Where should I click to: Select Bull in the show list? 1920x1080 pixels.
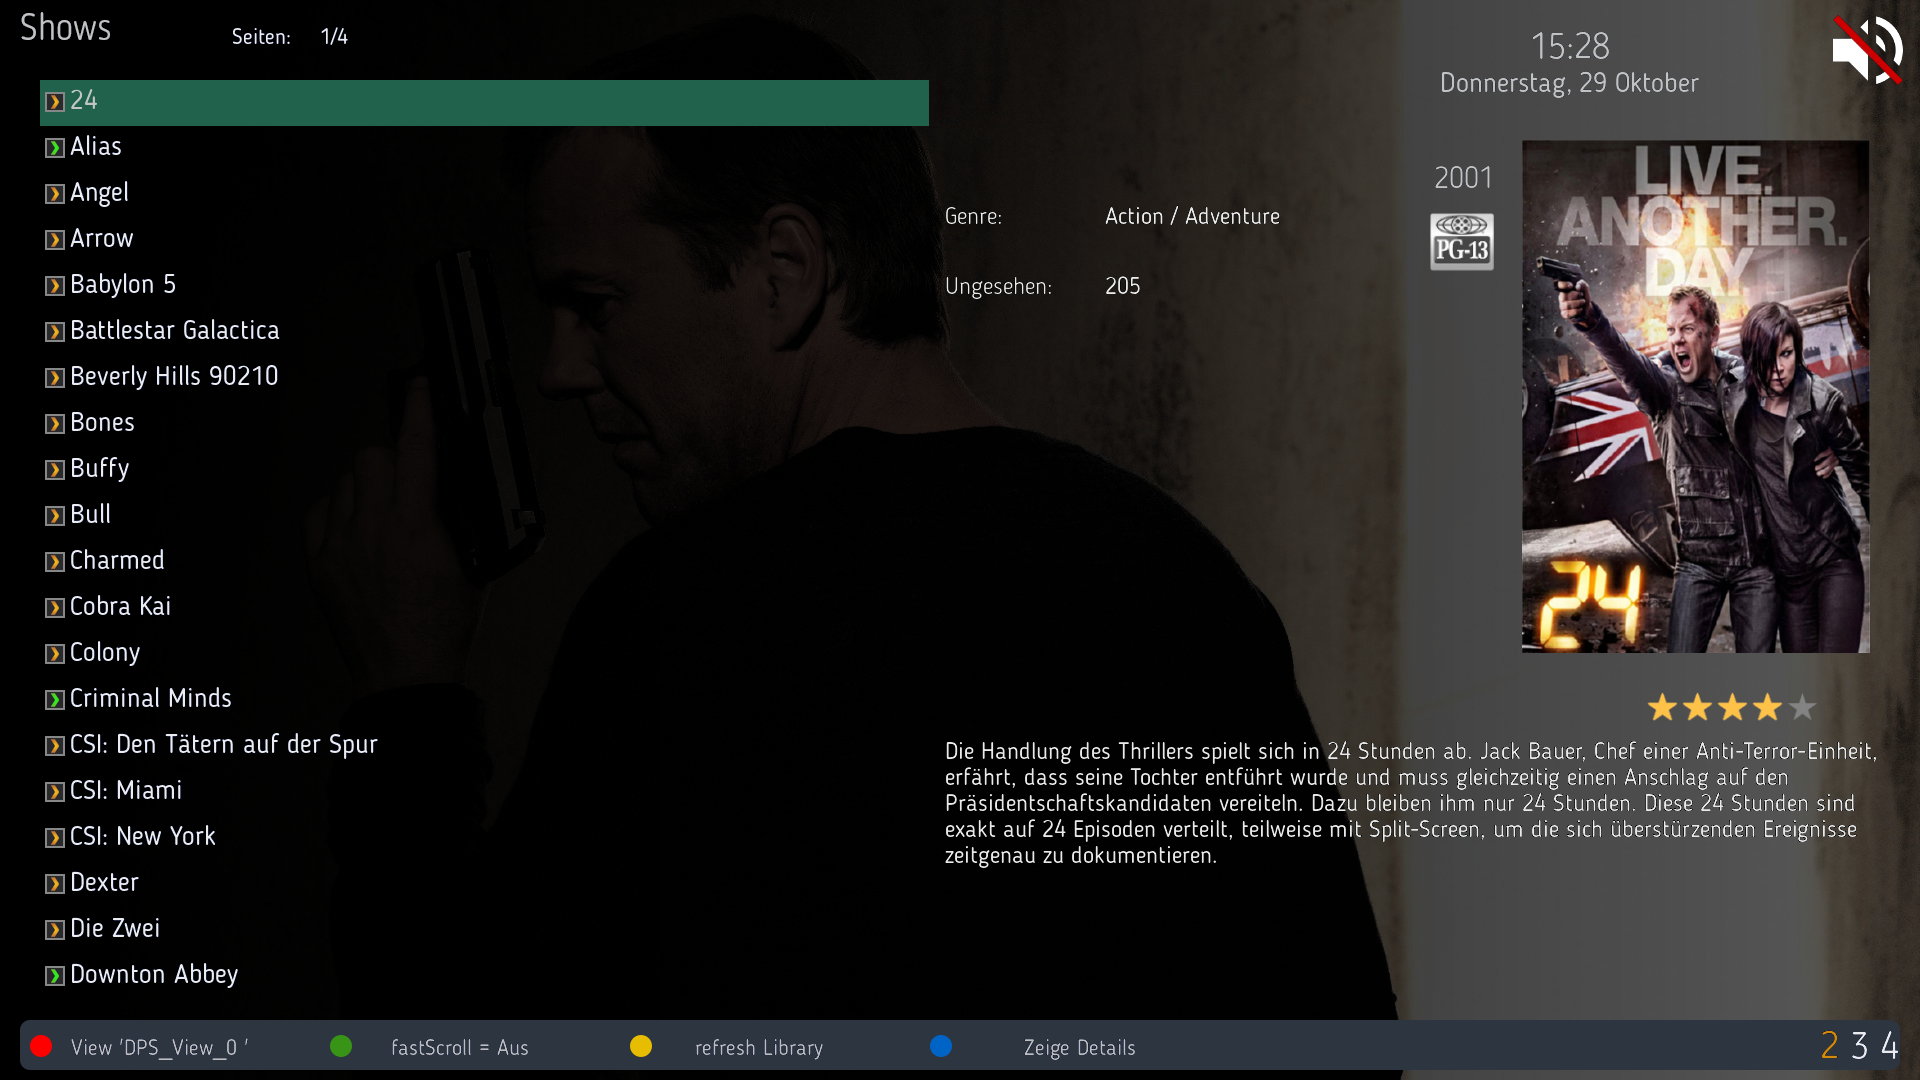[x=484, y=515]
